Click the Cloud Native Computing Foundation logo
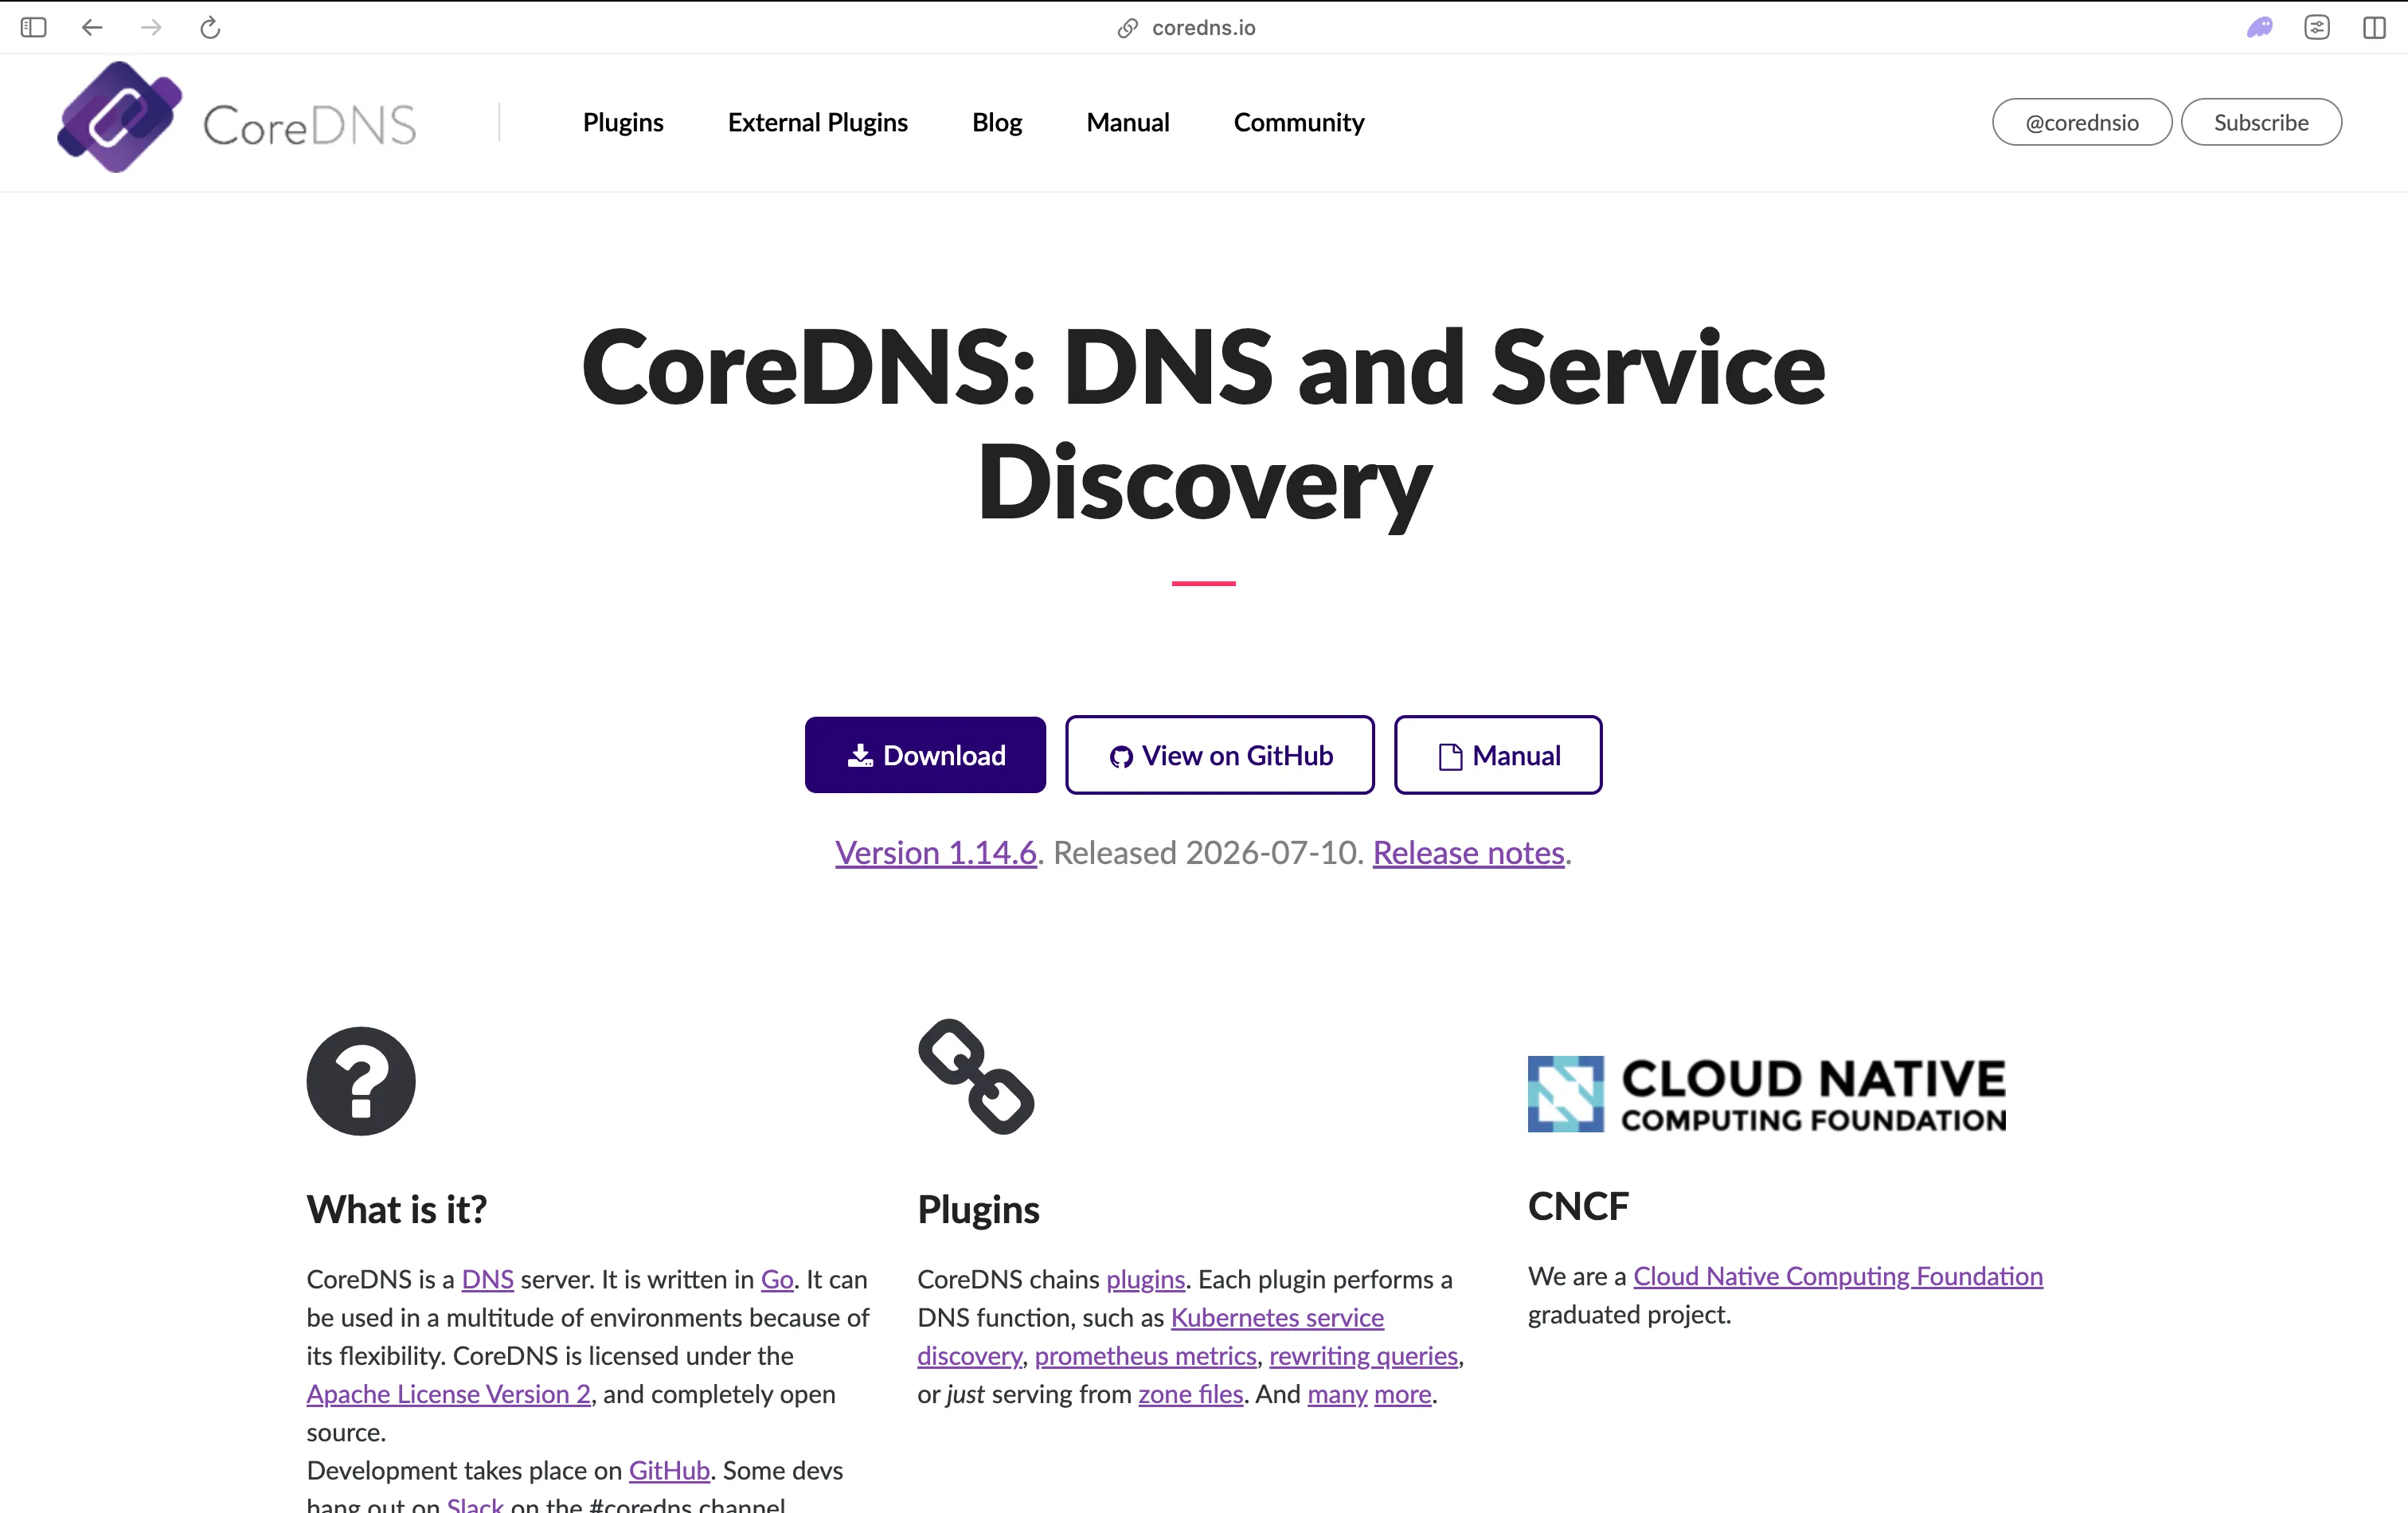The height and width of the screenshot is (1513, 2408). 1767,1094
